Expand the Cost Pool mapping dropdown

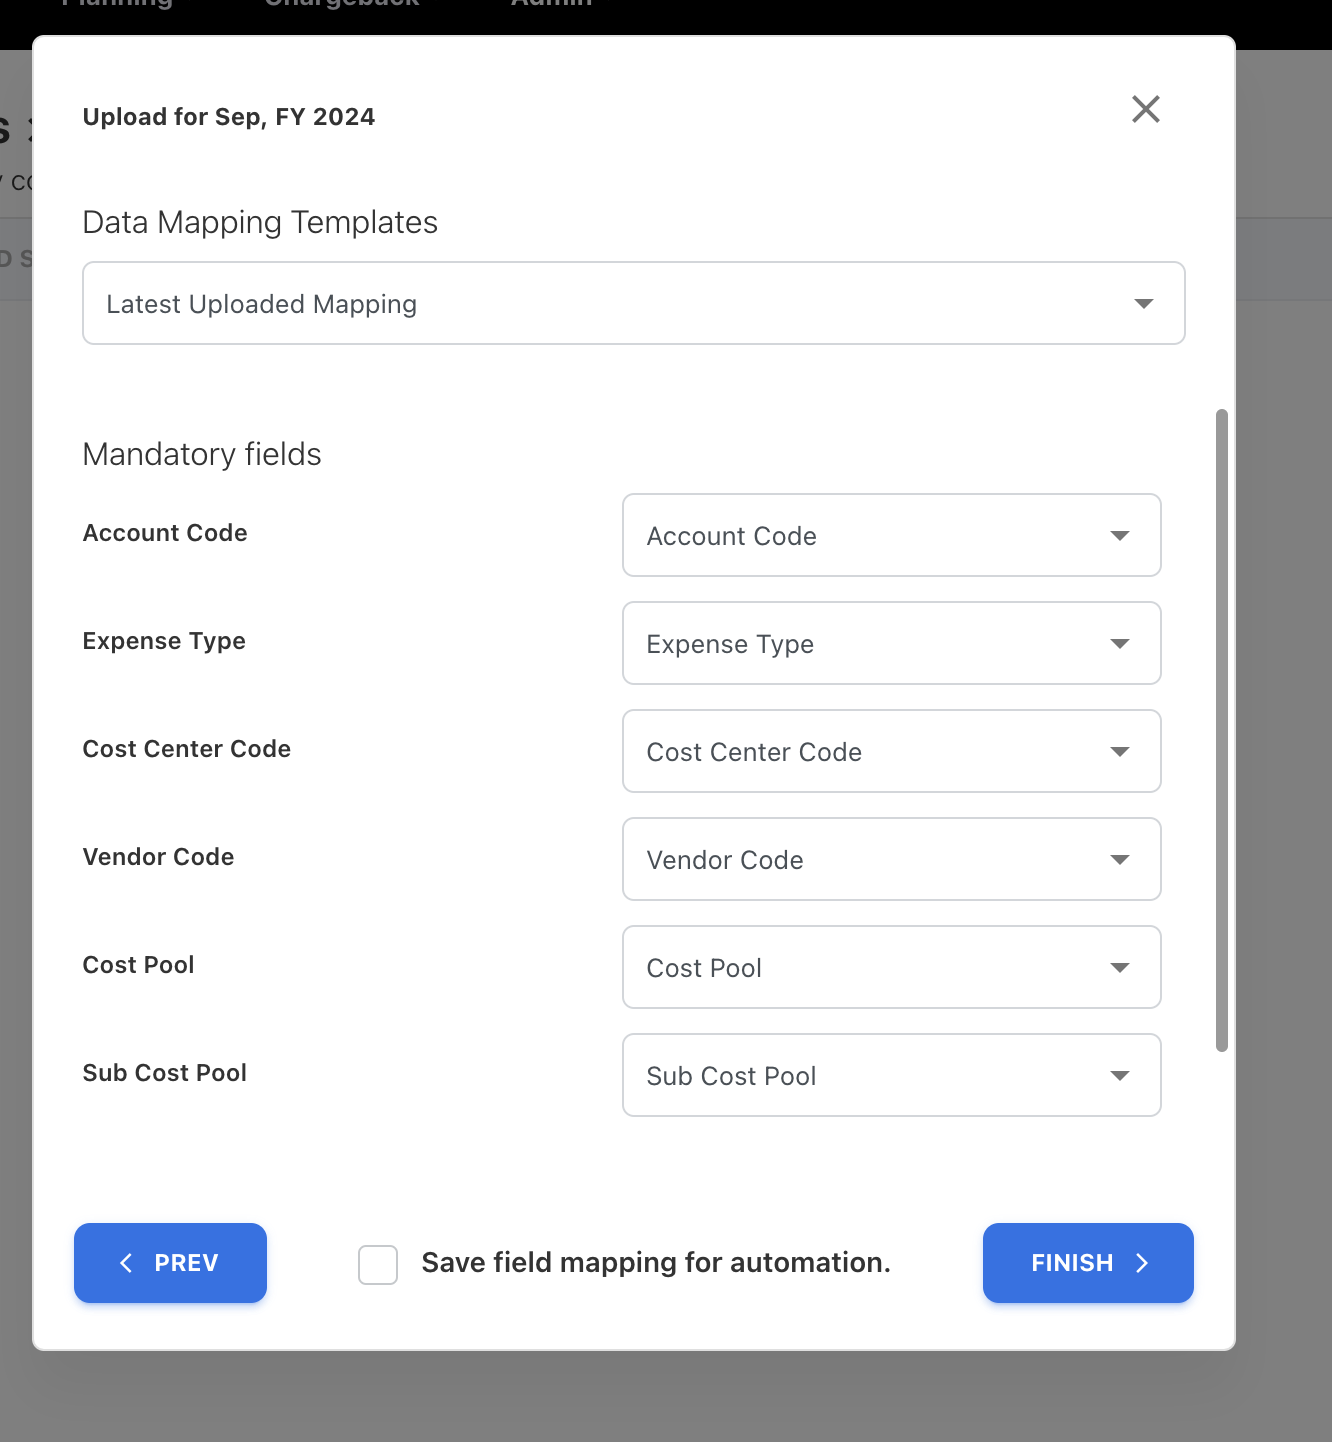pos(890,967)
